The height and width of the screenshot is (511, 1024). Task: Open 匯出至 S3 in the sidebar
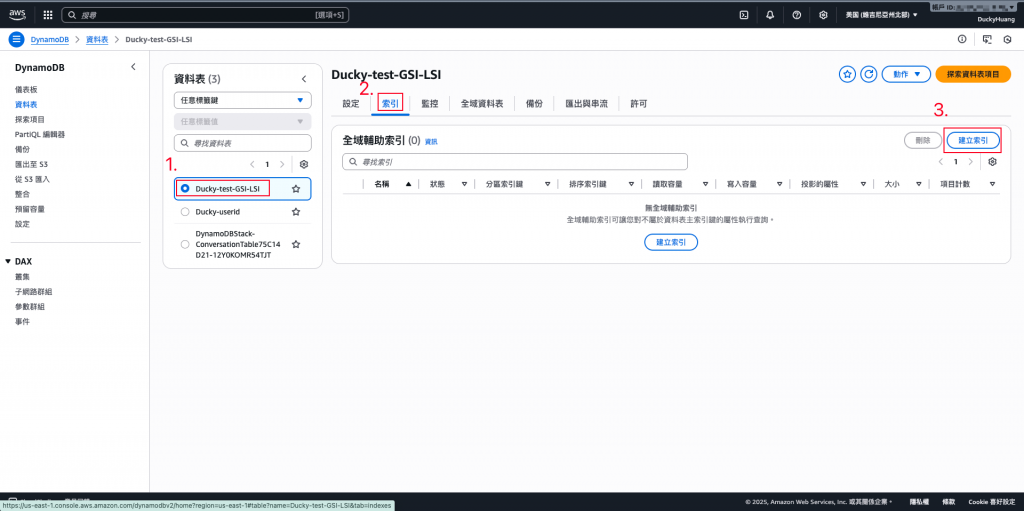point(33,164)
